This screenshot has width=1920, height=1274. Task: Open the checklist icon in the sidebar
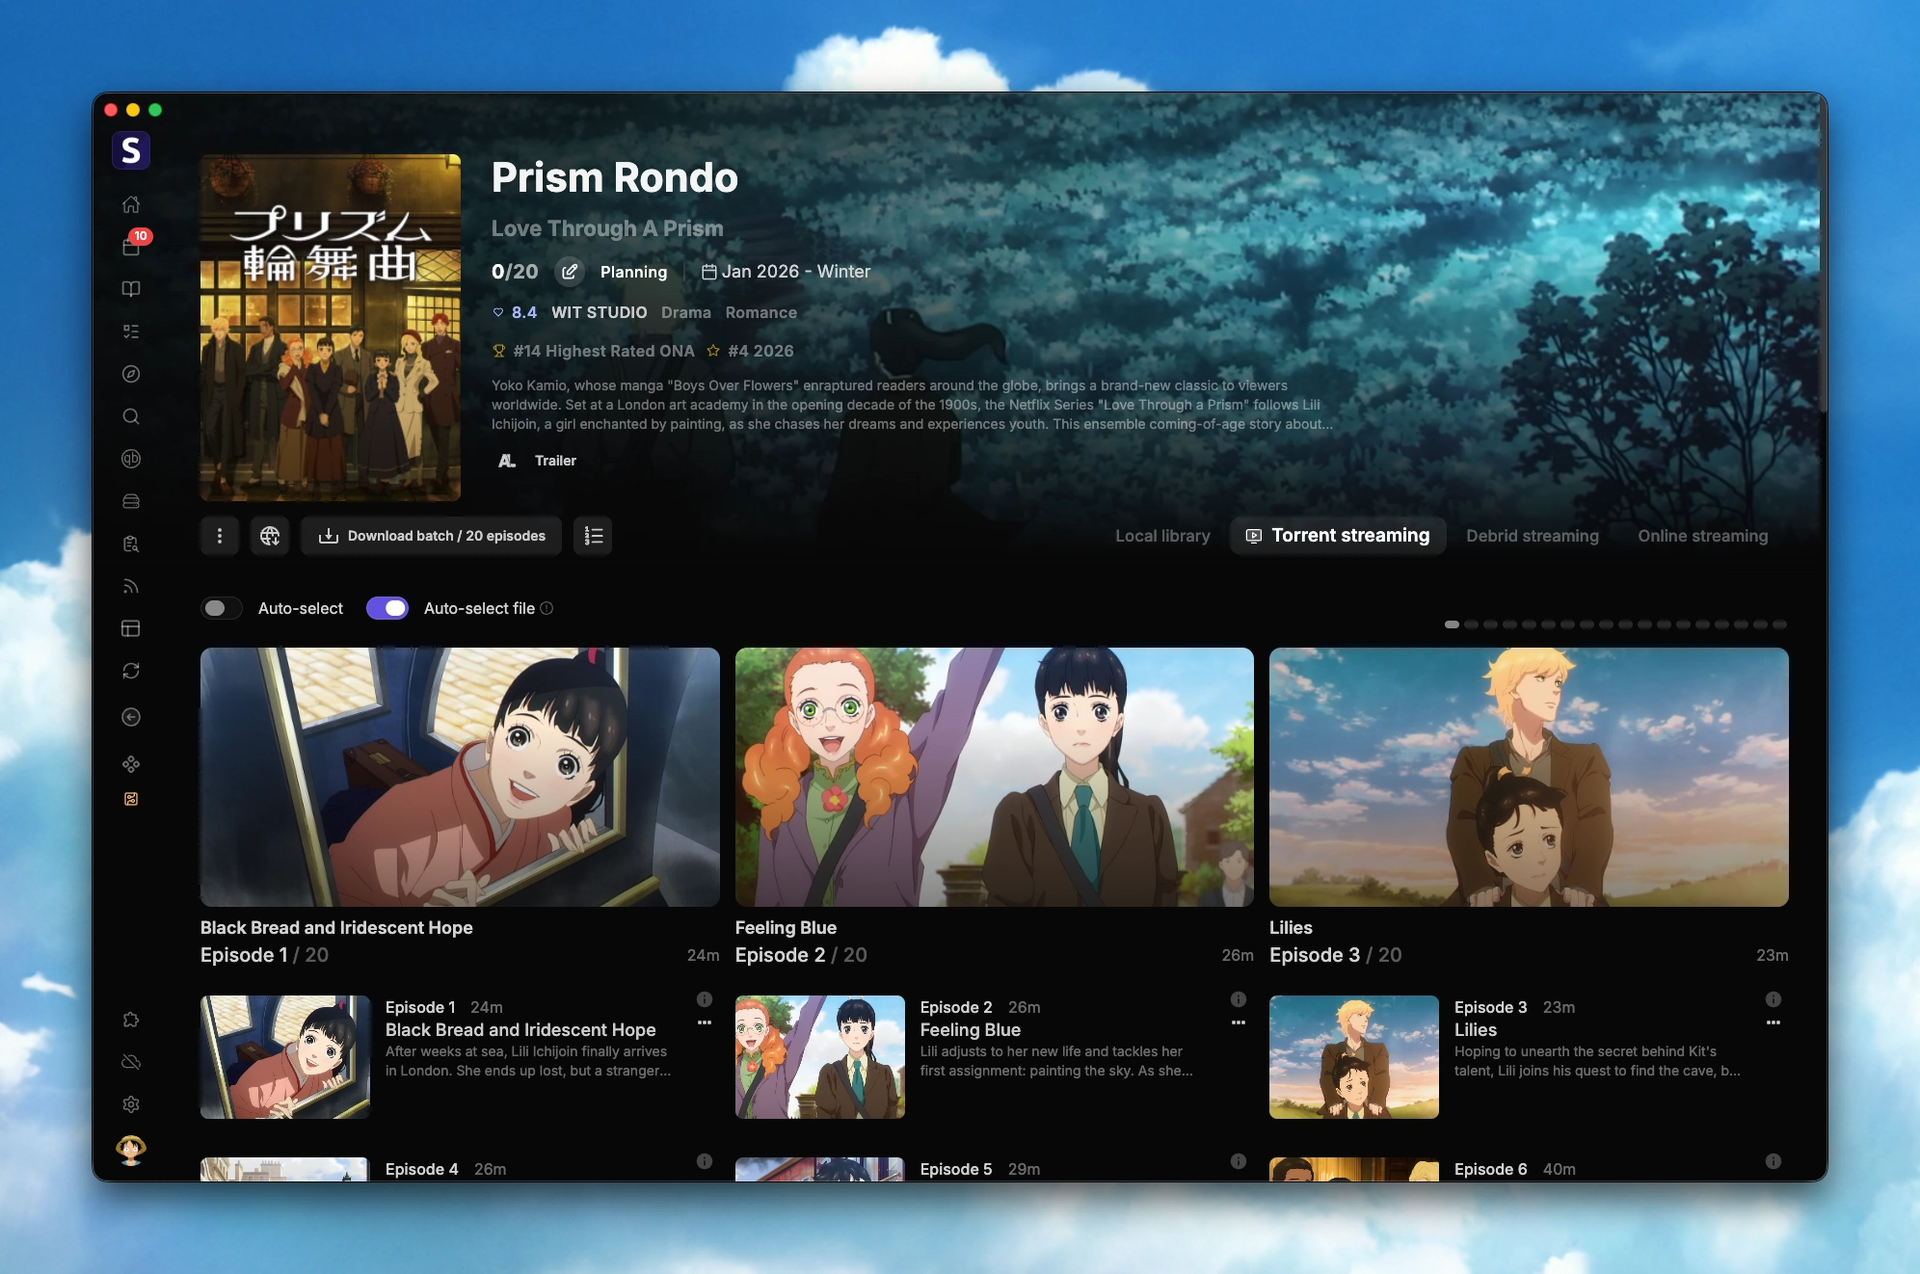coord(131,331)
